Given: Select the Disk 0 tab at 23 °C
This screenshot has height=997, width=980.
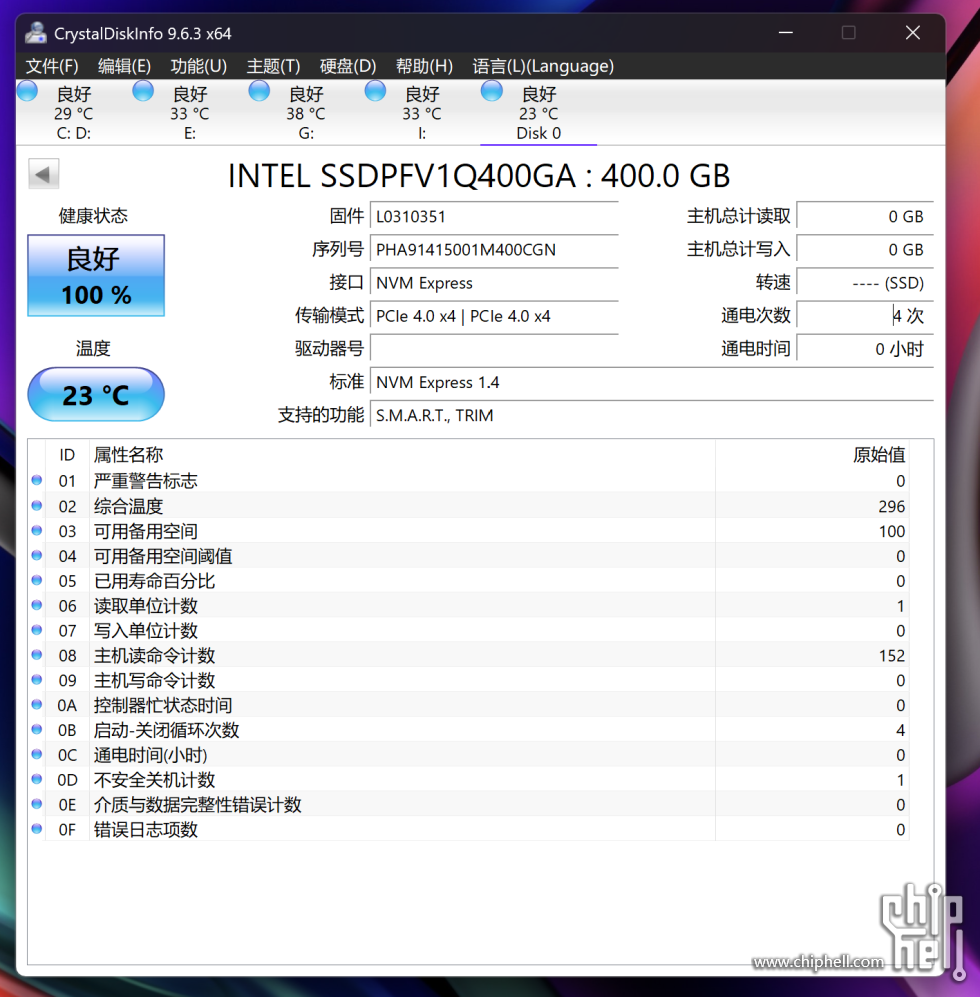Looking at the screenshot, I should [x=539, y=113].
